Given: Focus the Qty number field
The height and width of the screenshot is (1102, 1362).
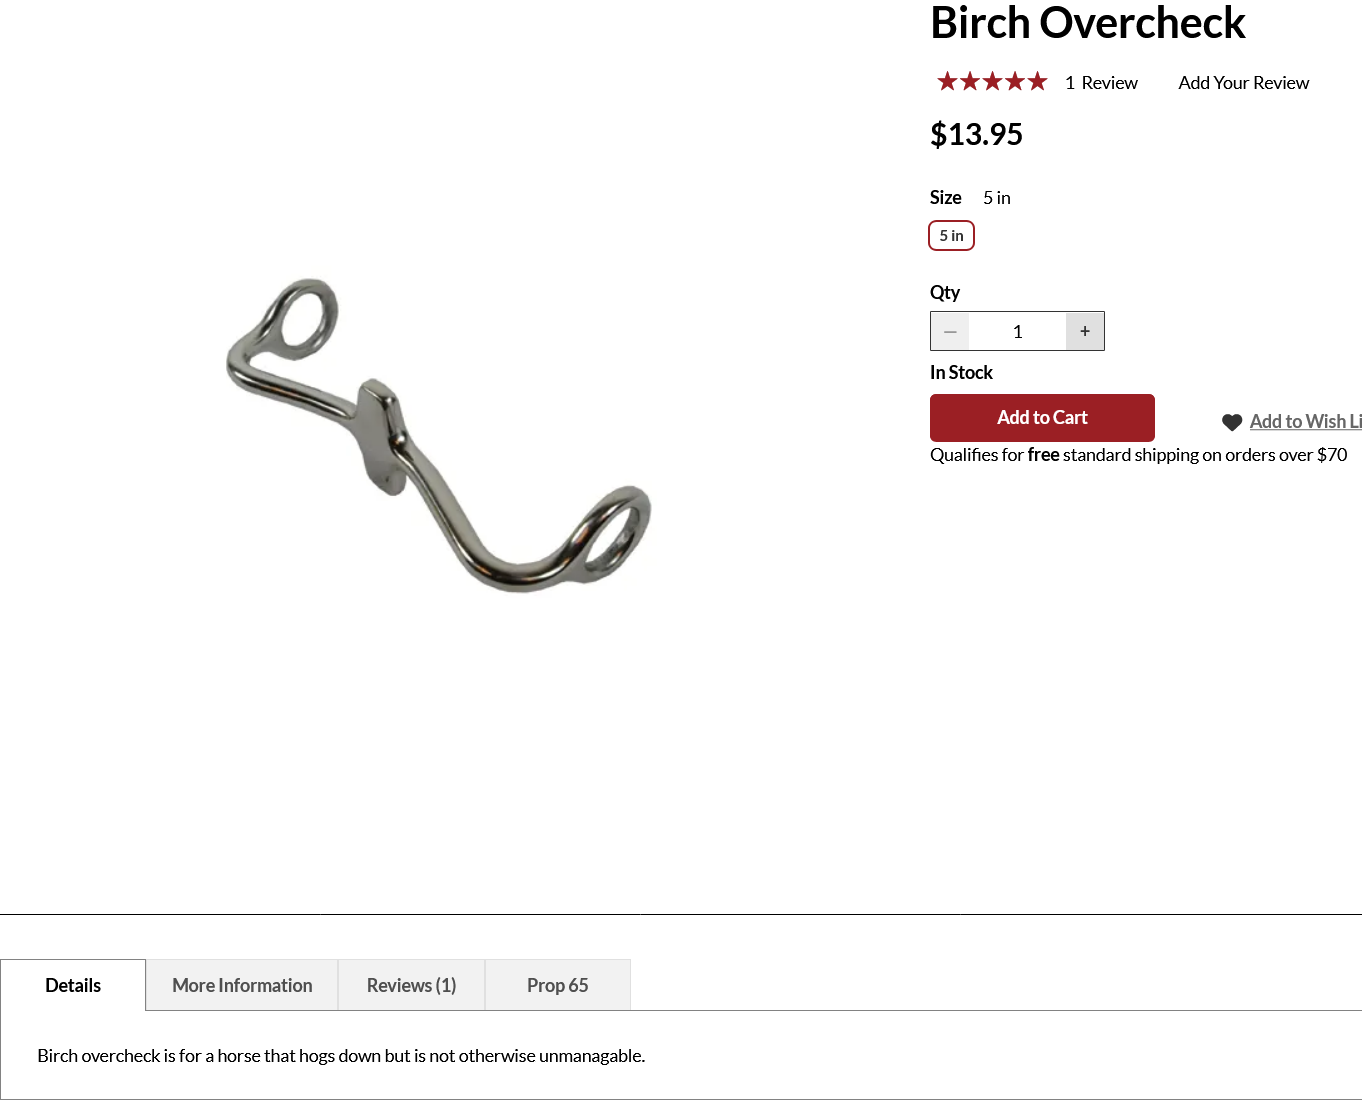Looking at the screenshot, I should point(1017,331).
